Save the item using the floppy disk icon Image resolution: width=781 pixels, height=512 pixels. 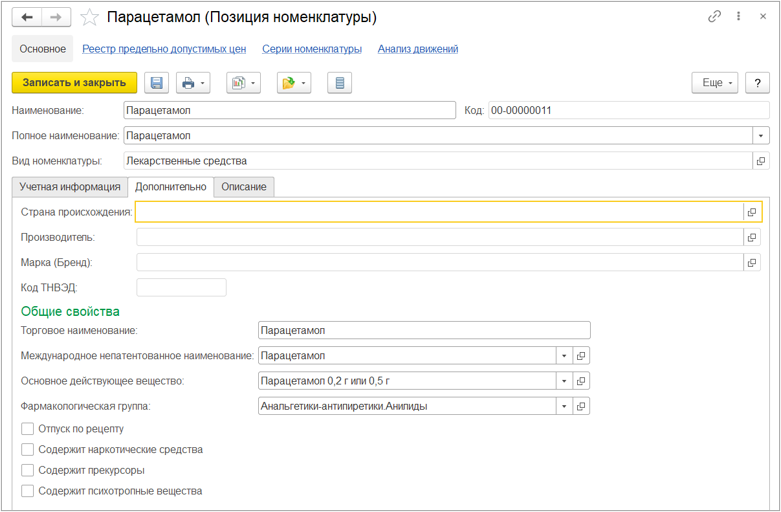coord(156,83)
